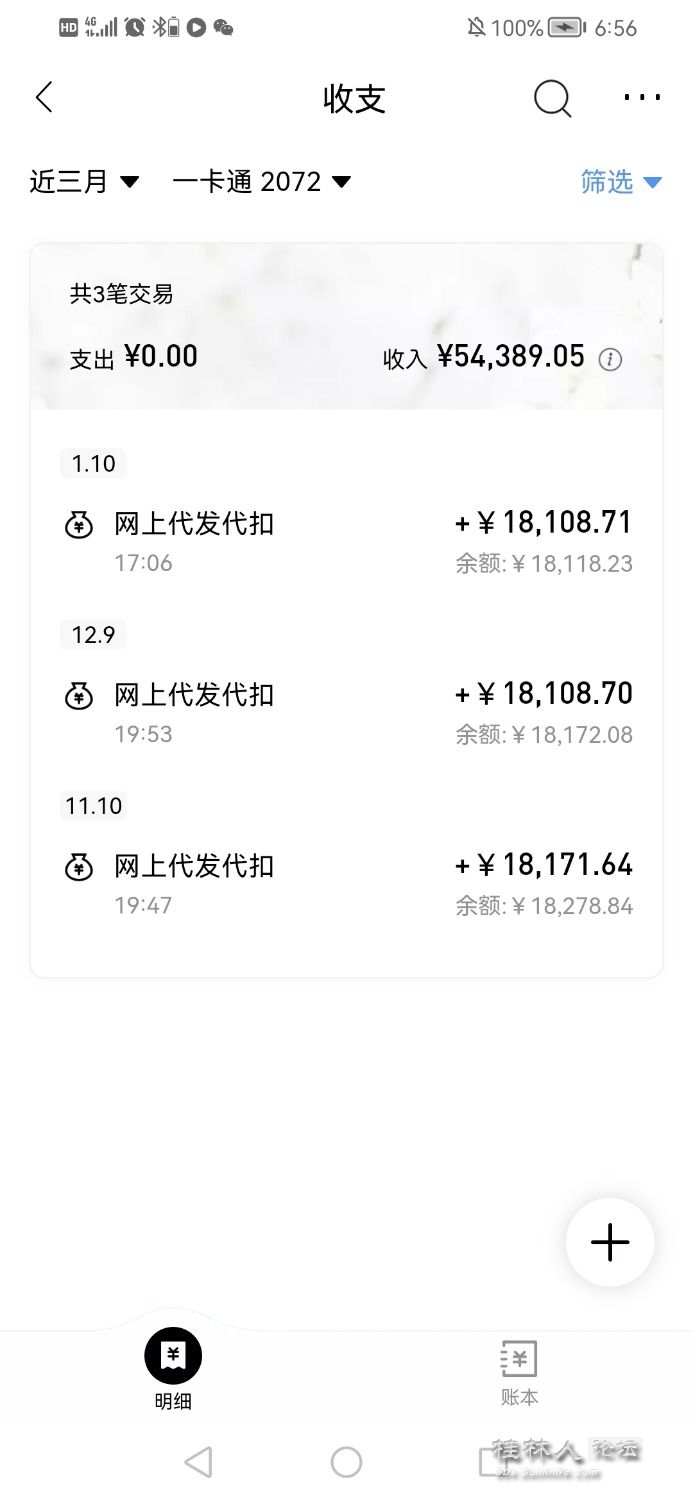Tap the back arrow icon
The width and height of the screenshot is (693, 1500).
tap(44, 98)
